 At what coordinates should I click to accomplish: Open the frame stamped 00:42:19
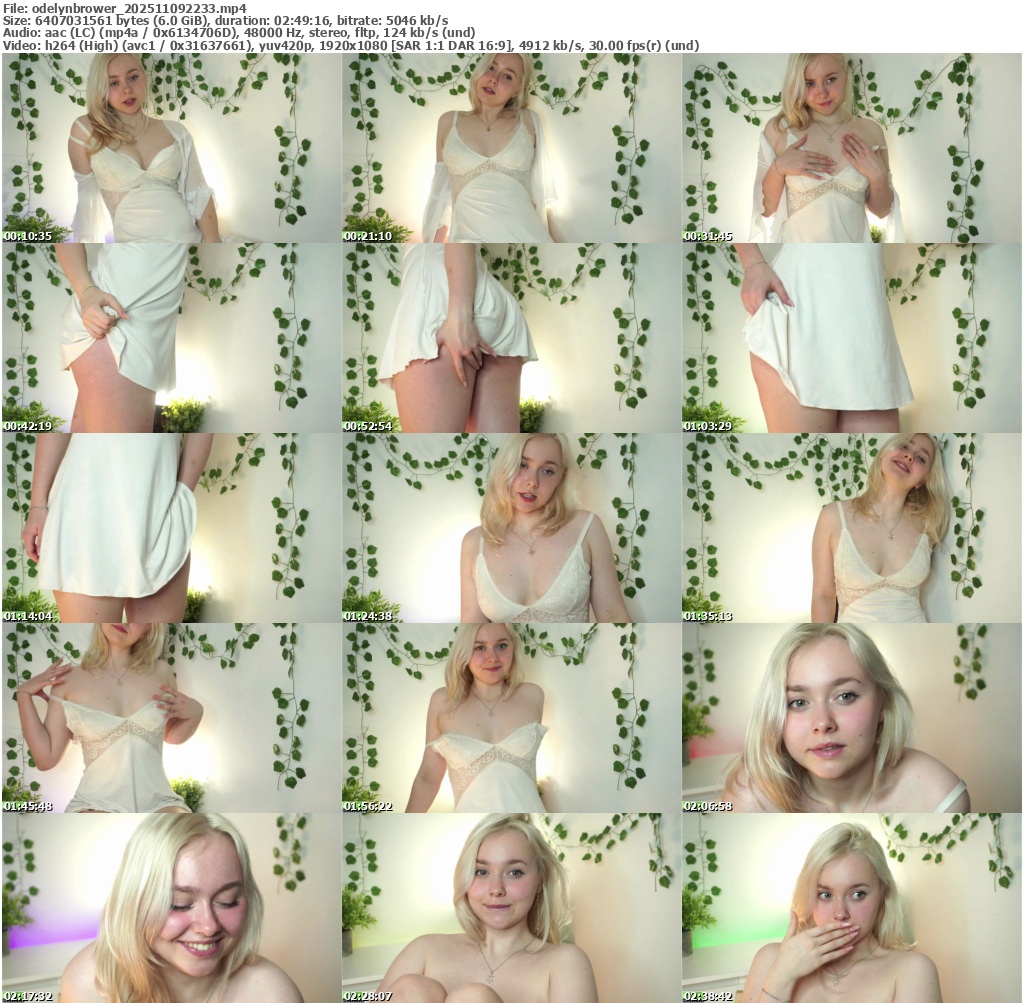(171, 338)
